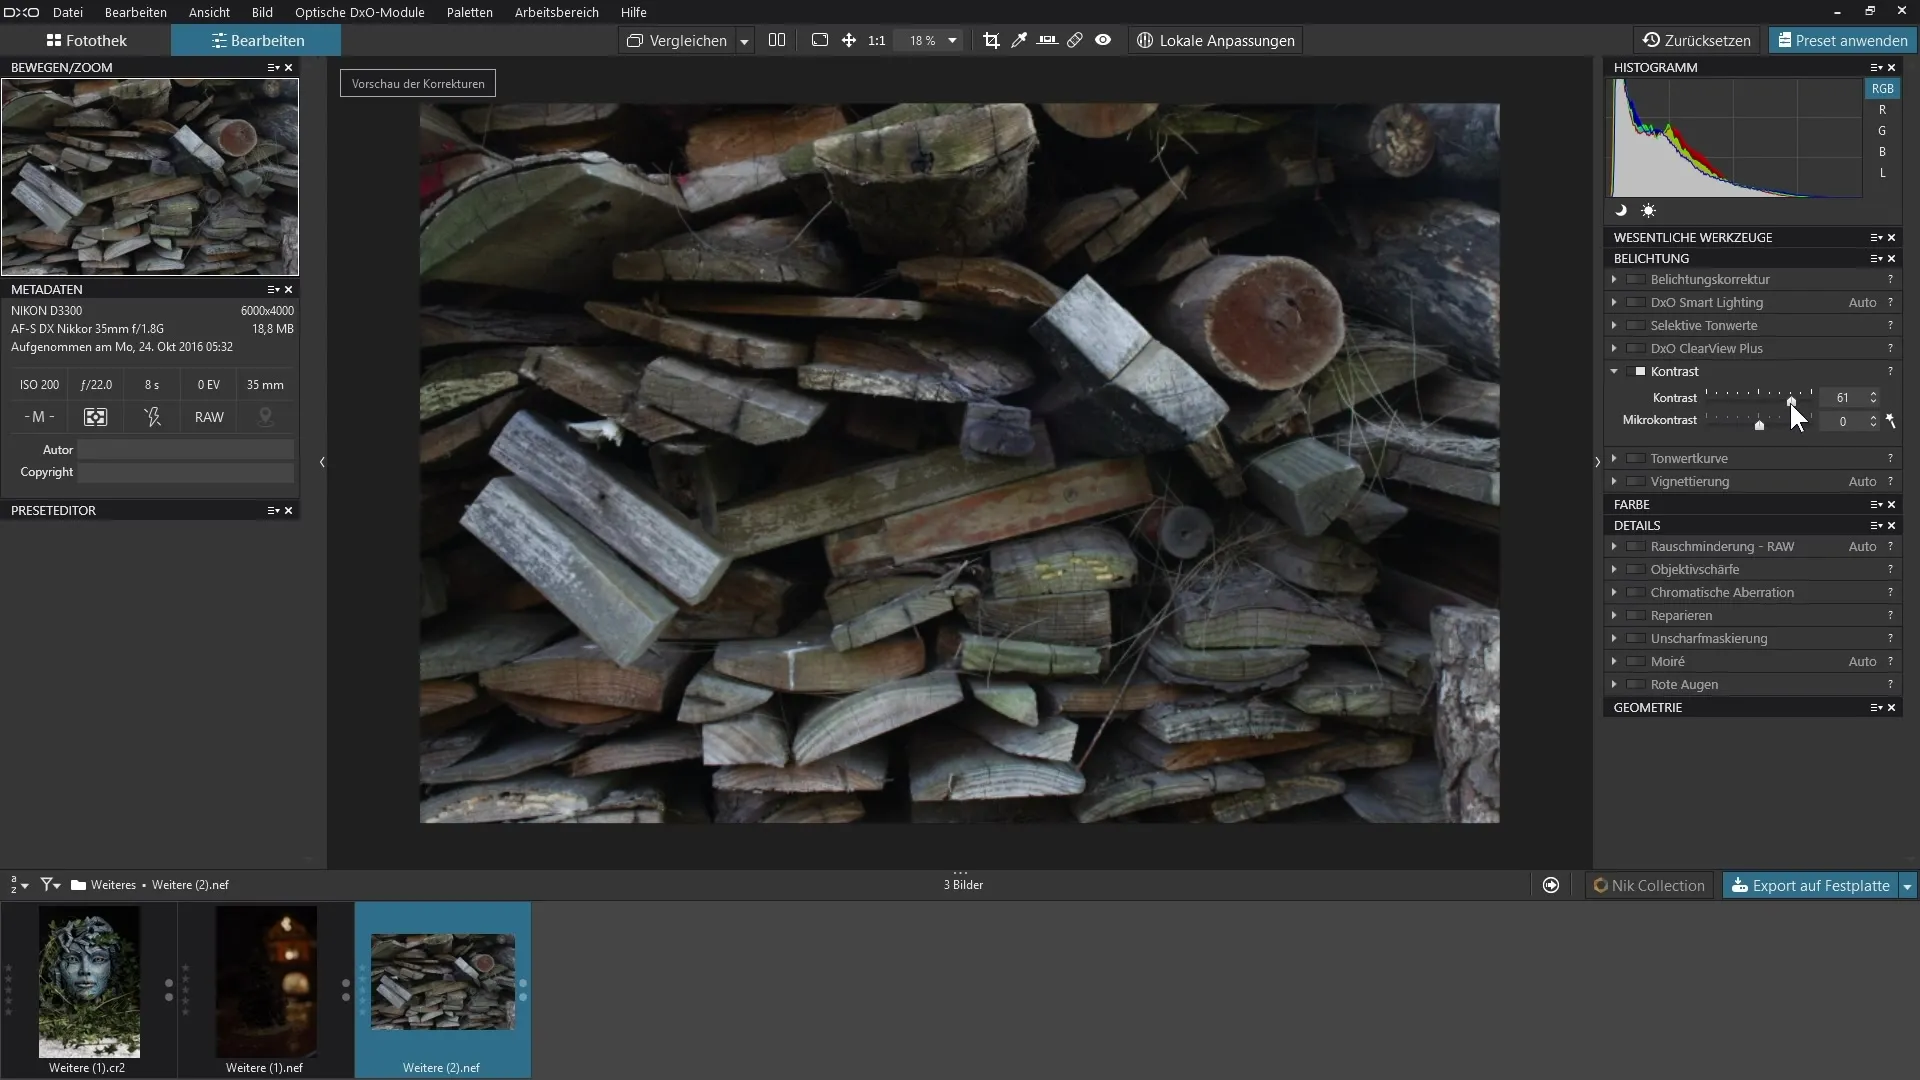1920x1080 pixels.
Task: Open the Bearbeiten menu in menu bar
Action: pos(136,13)
